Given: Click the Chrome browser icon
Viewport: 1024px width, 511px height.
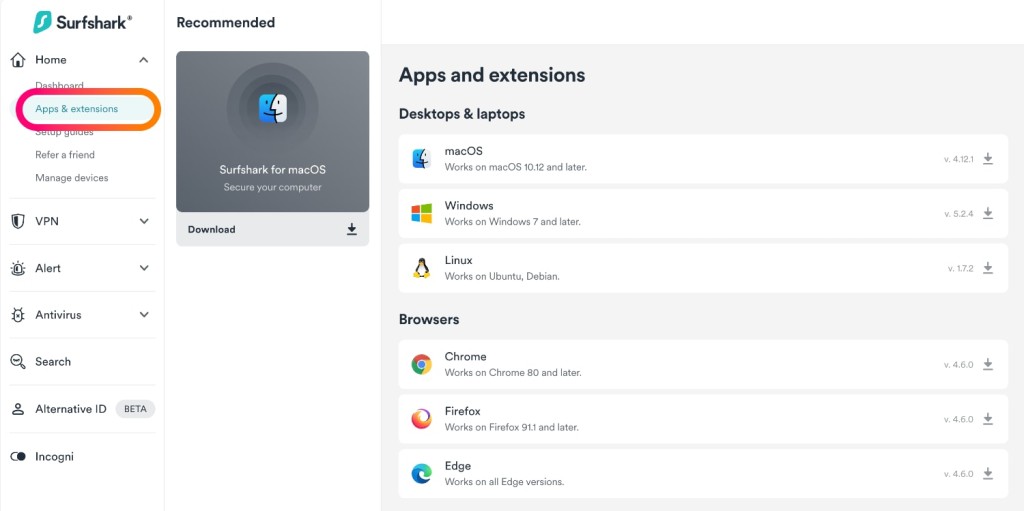Looking at the screenshot, I should [x=421, y=364].
